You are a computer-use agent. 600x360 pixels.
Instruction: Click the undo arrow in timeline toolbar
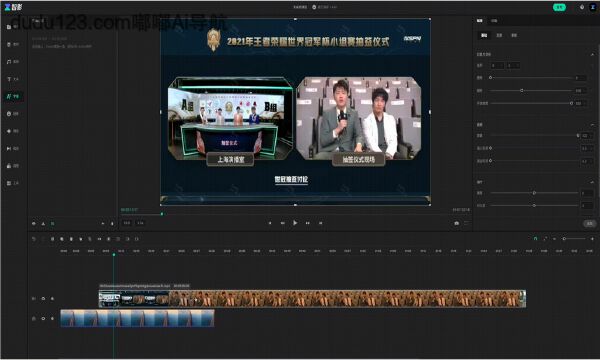[34, 239]
